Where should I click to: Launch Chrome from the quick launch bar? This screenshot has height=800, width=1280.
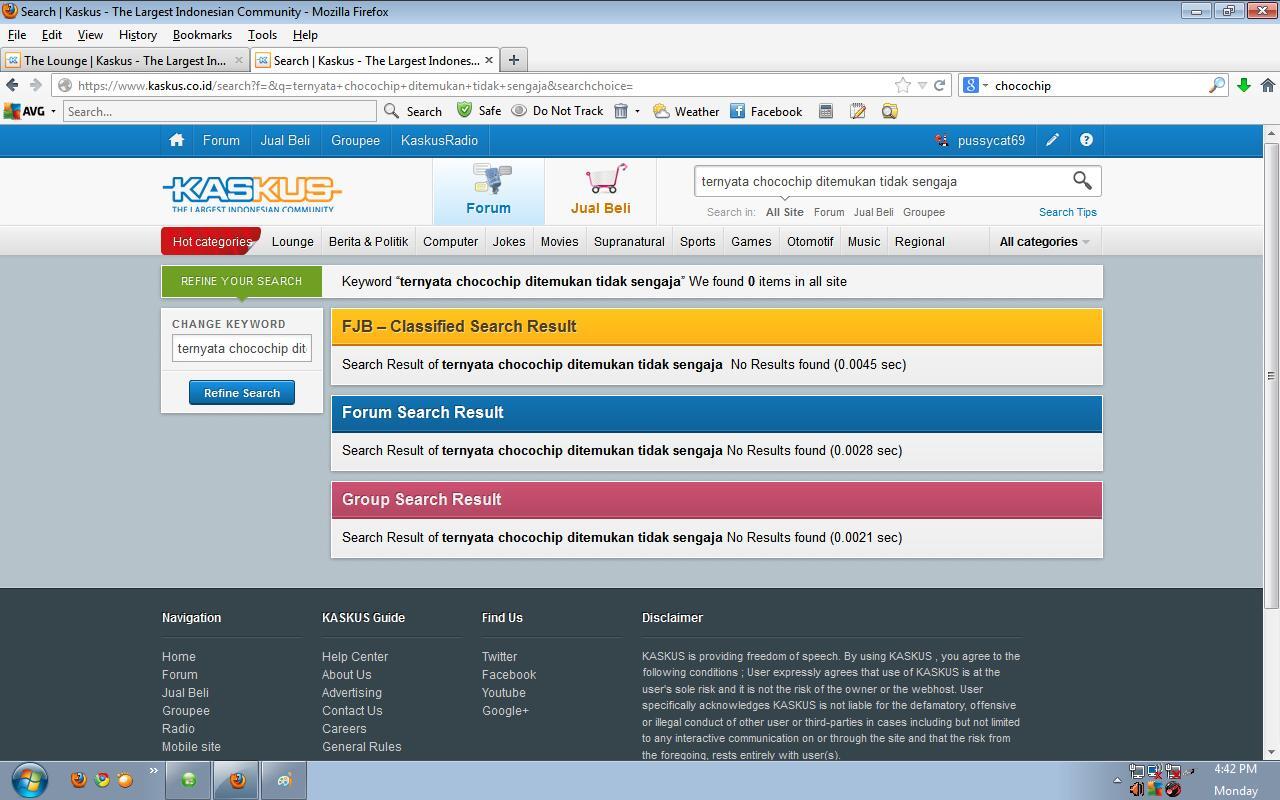(102, 780)
